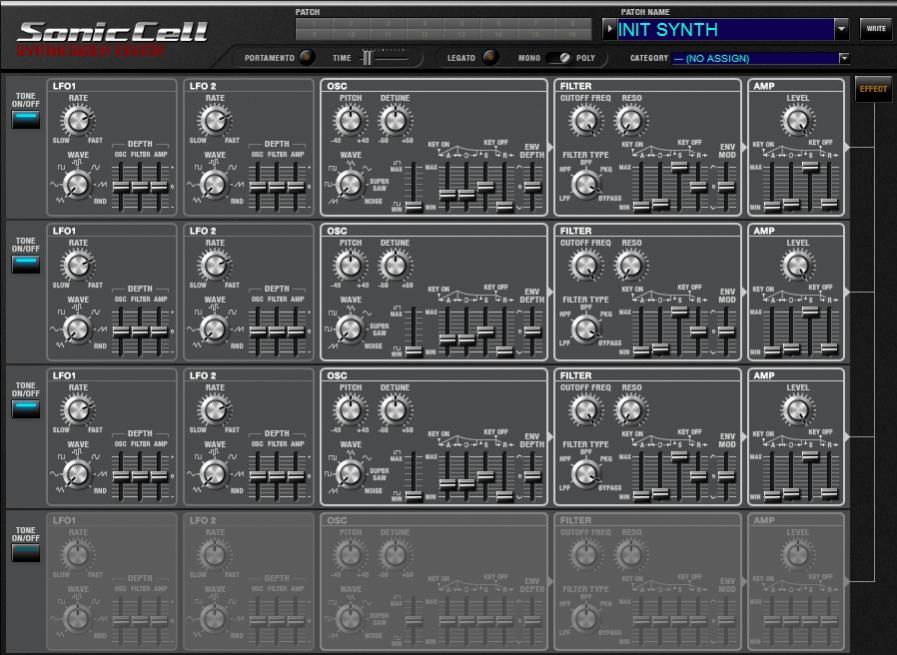The image size is (897, 655).
Task: Open the patch name dropdown arrow
Action: 841,29
